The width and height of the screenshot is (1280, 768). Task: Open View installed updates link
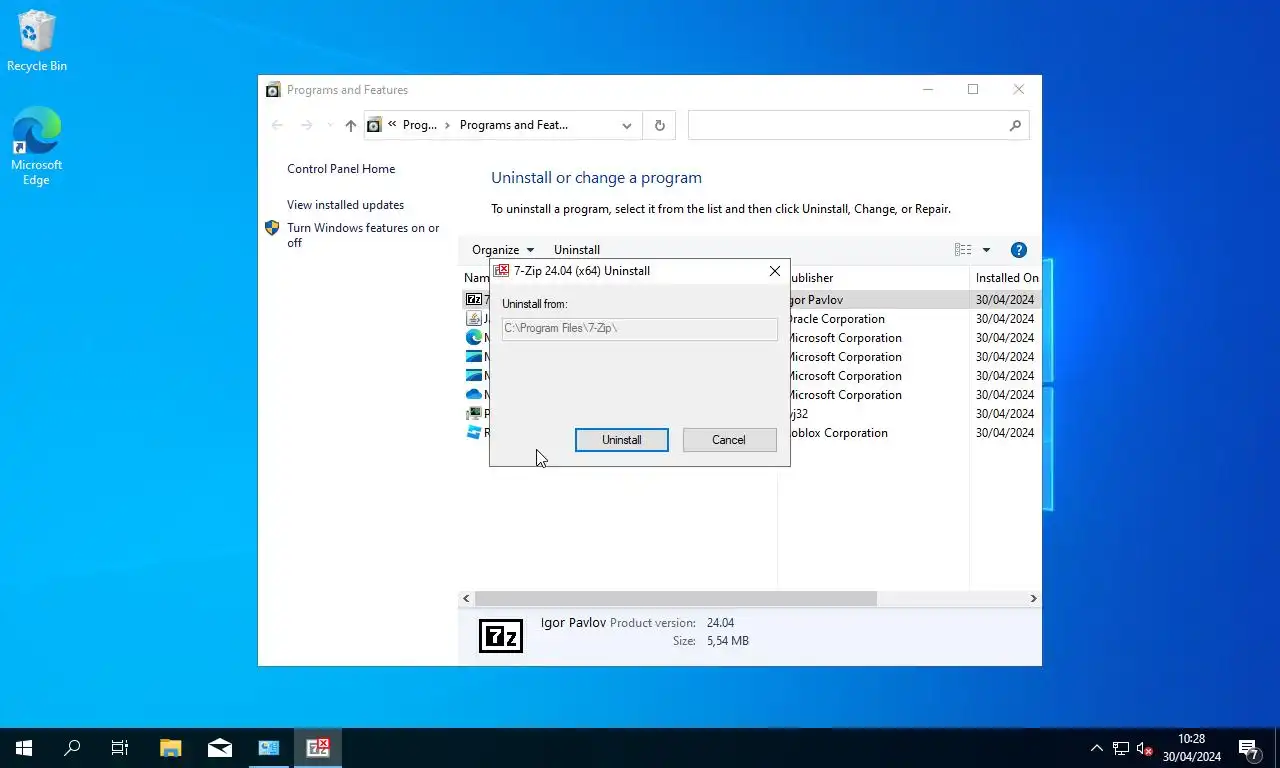[345, 205]
